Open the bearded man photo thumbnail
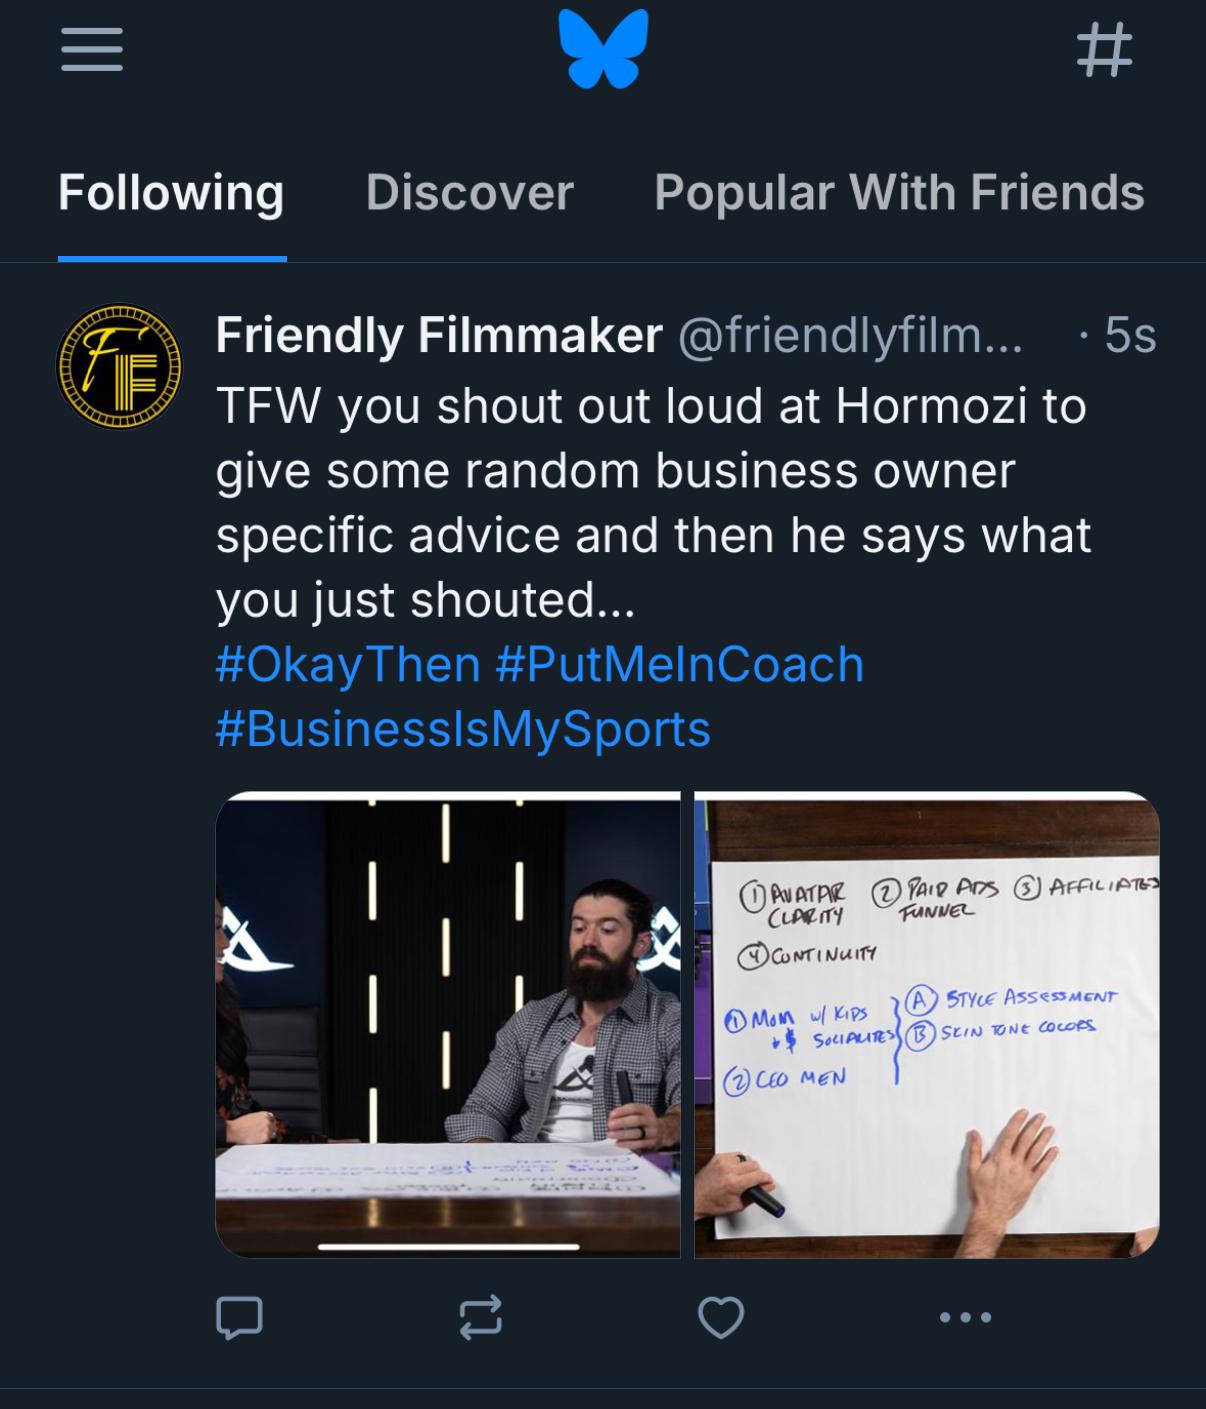Image resolution: width=1206 pixels, height=1409 pixels. [x=447, y=1024]
